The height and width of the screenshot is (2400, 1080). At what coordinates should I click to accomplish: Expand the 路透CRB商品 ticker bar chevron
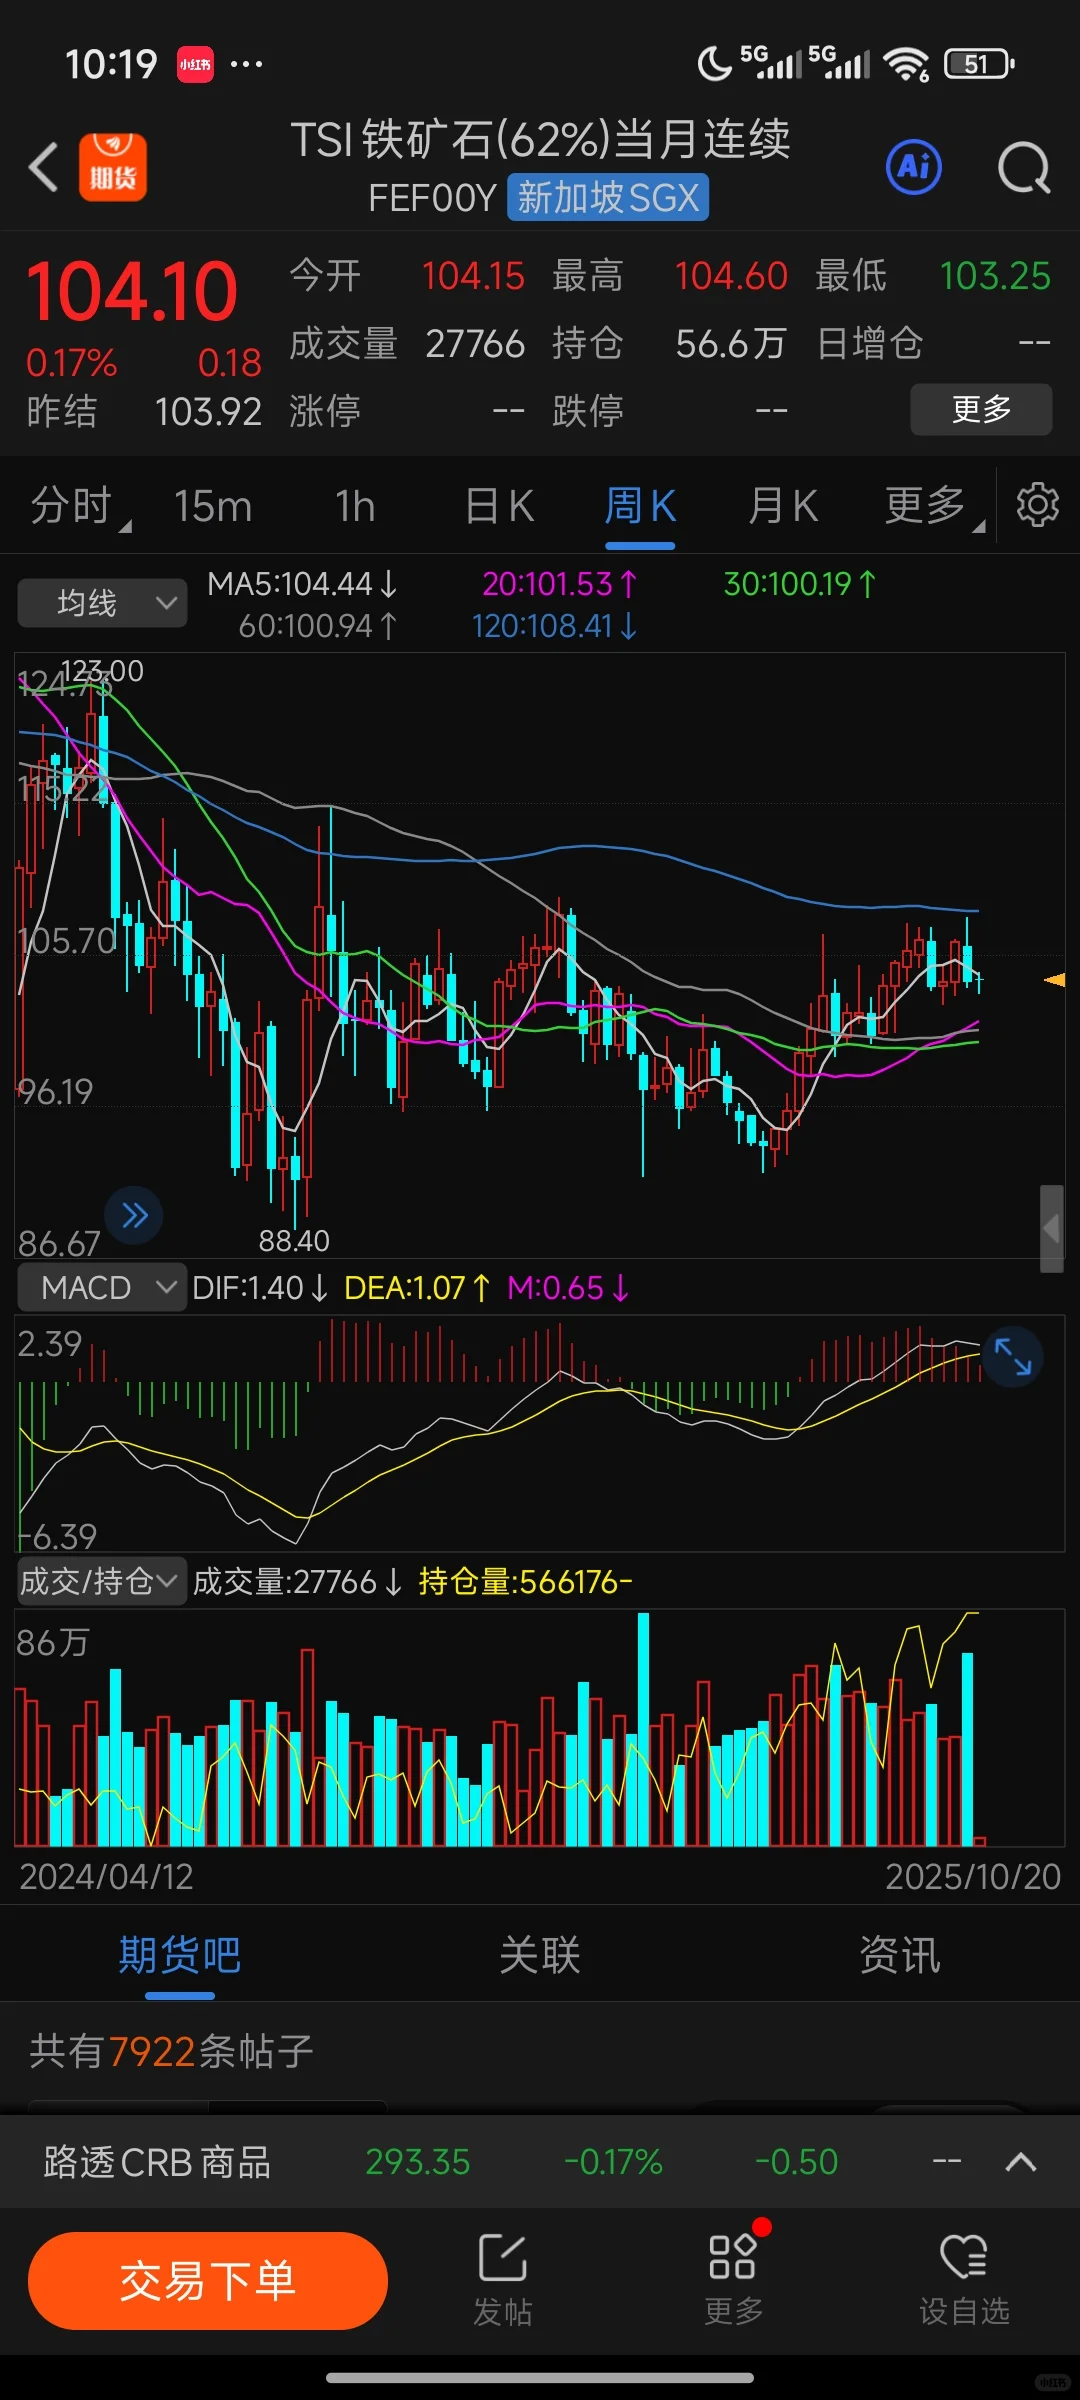1020,2161
